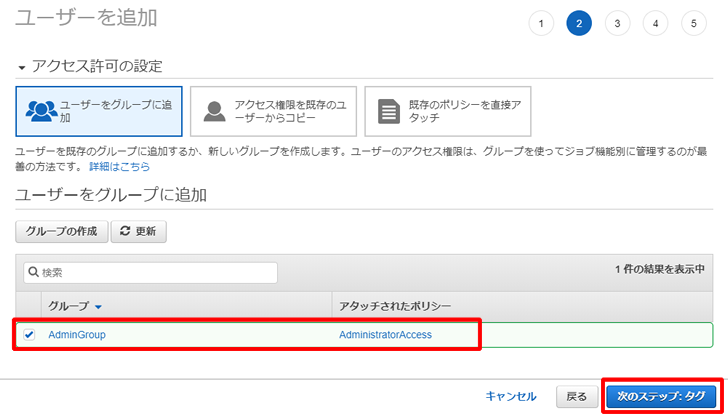The height and width of the screenshot is (414, 728).
Task: Click the active step 2 circle
Action: click(579, 23)
